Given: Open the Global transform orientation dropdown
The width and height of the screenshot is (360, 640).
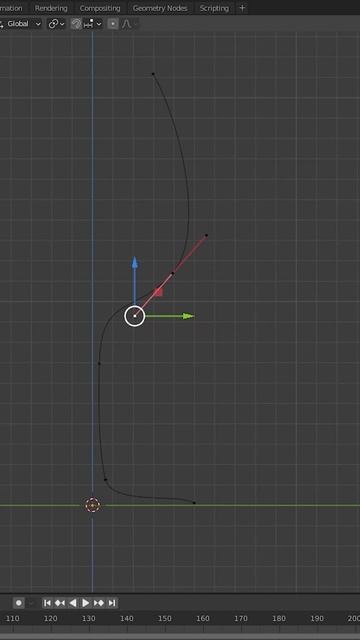Looking at the screenshot, I should coord(21,24).
